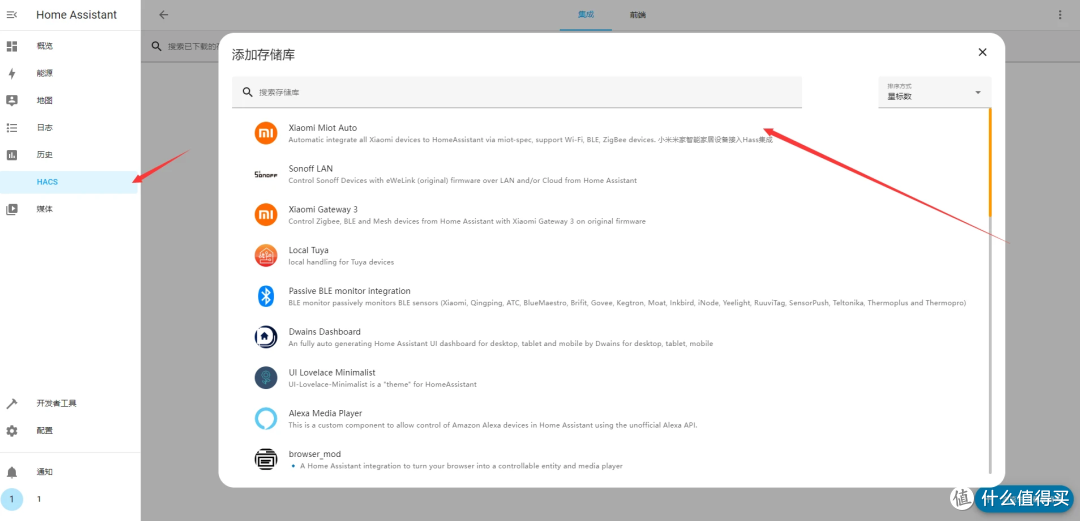Choose the Dwains Dashboard repository
This screenshot has width=1080, height=521.
coord(610,337)
